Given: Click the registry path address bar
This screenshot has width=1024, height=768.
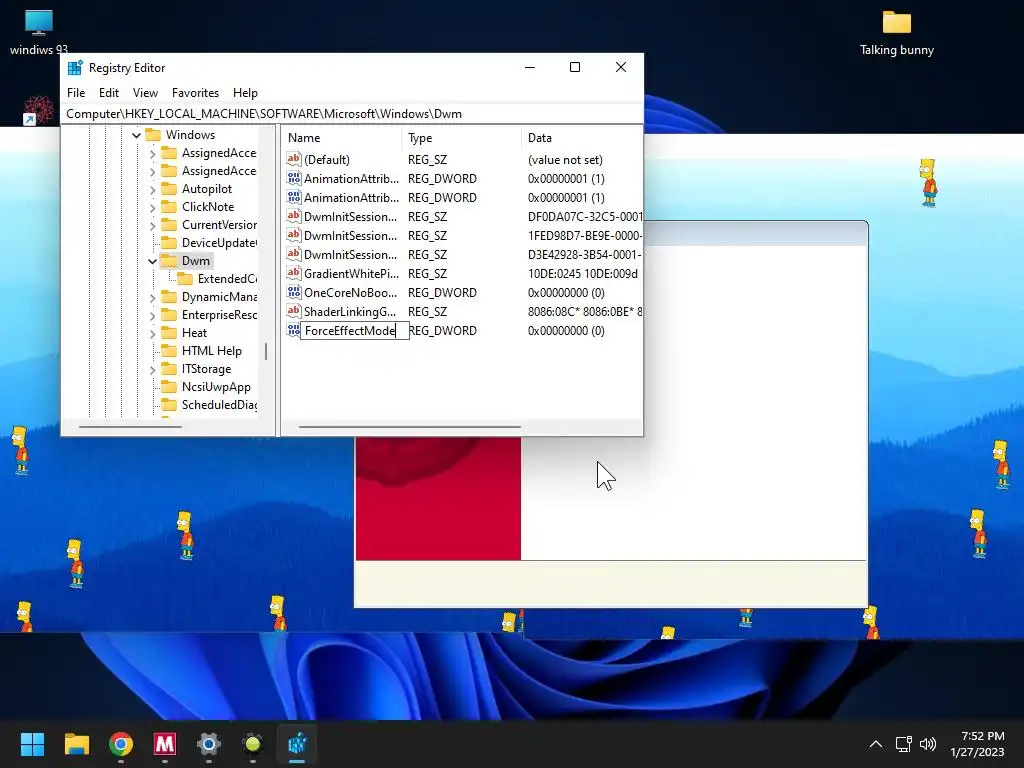Looking at the screenshot, I should tap(351, 114).
